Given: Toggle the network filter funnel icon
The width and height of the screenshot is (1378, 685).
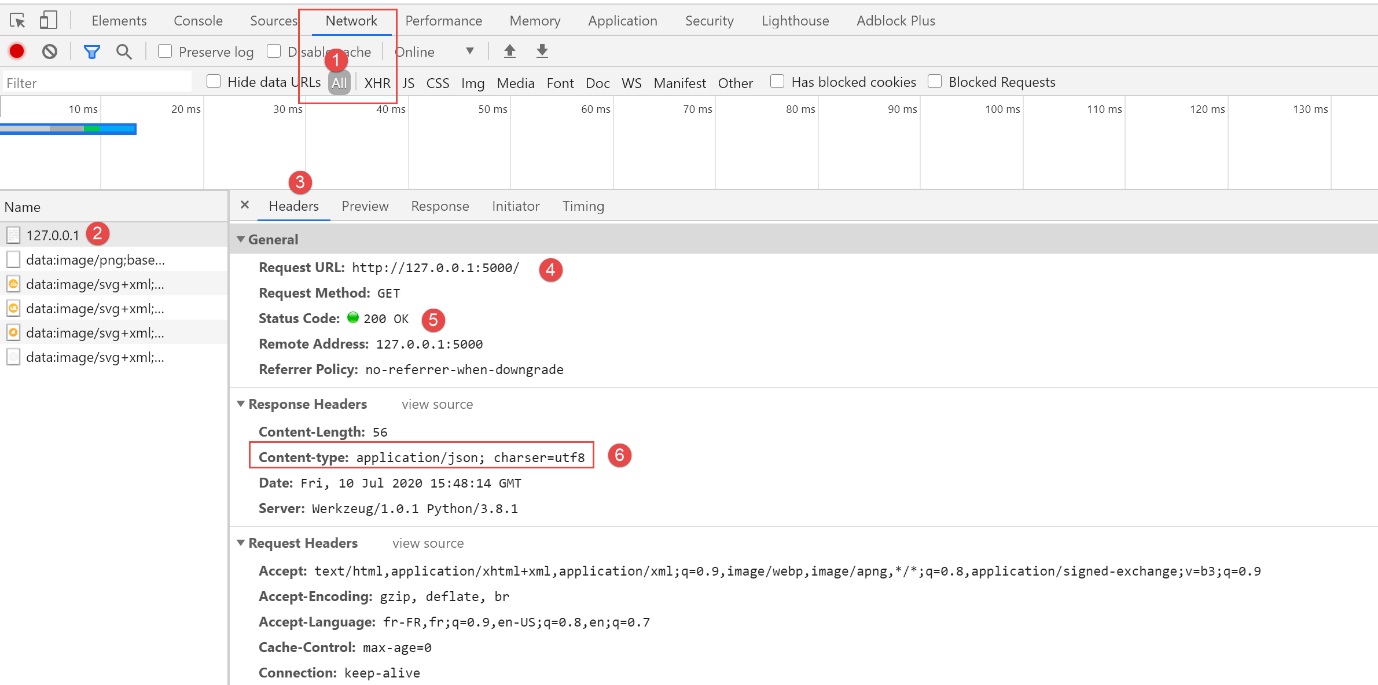Looking at the screenshot, I should (x=92, y=51).
